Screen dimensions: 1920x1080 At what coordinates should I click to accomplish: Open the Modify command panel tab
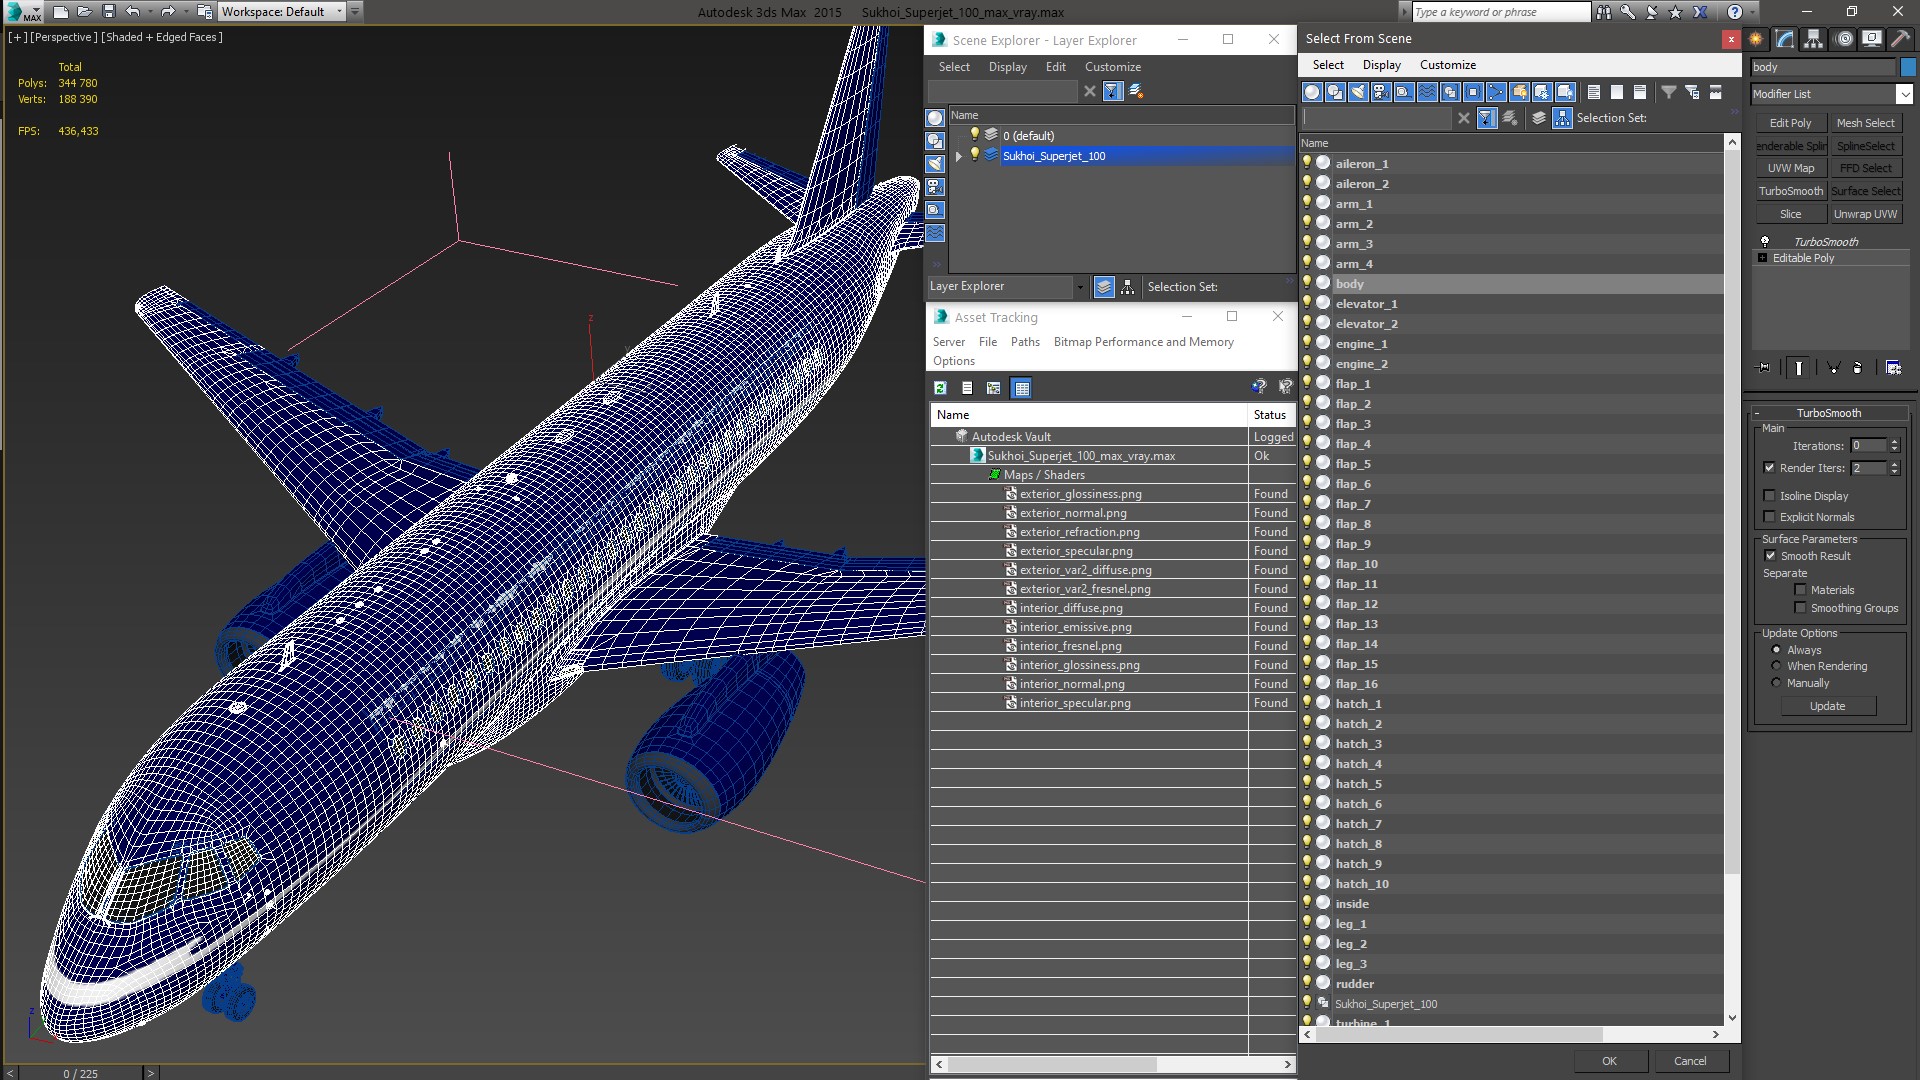pos(1785,39)
